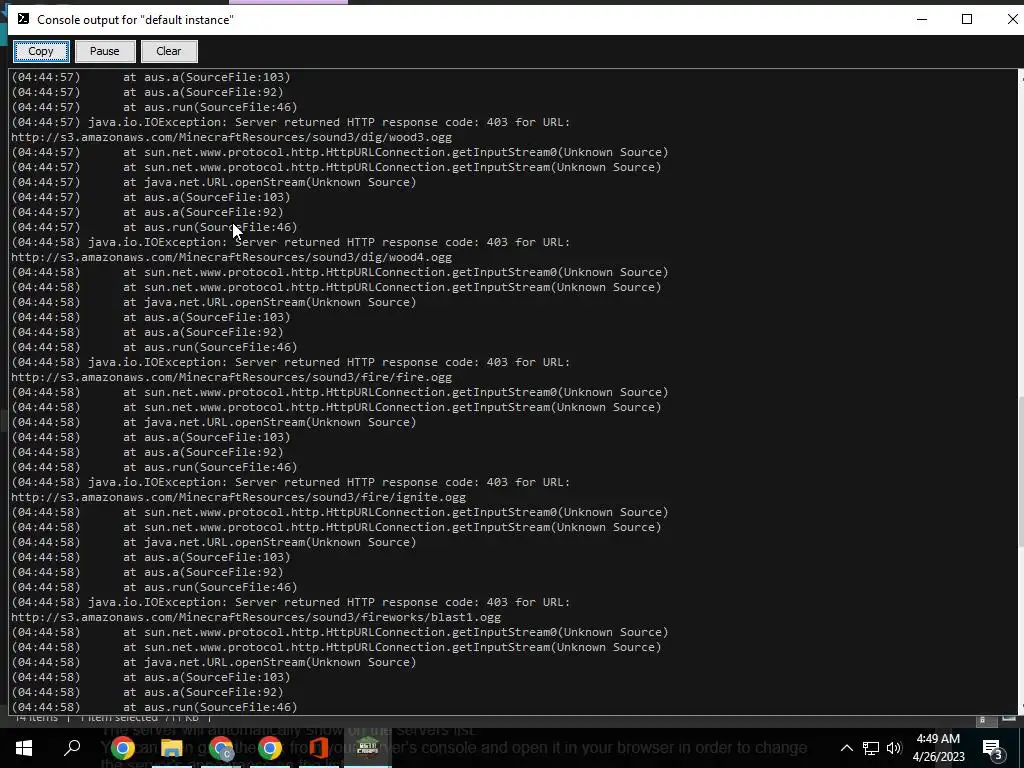This screenshot has width=1024, height=768.
Task: Open Microsoft Office icon on taskbar
Action: [319, 748]
